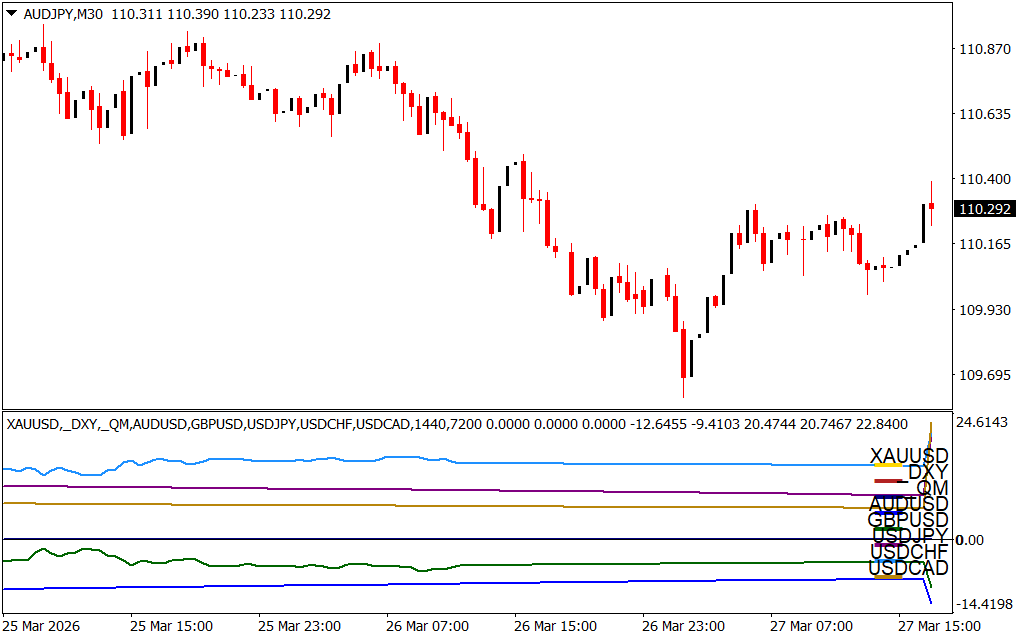Click the 25 Mar 2026 date label
The image size is (1024, 640).
[44, 626]
